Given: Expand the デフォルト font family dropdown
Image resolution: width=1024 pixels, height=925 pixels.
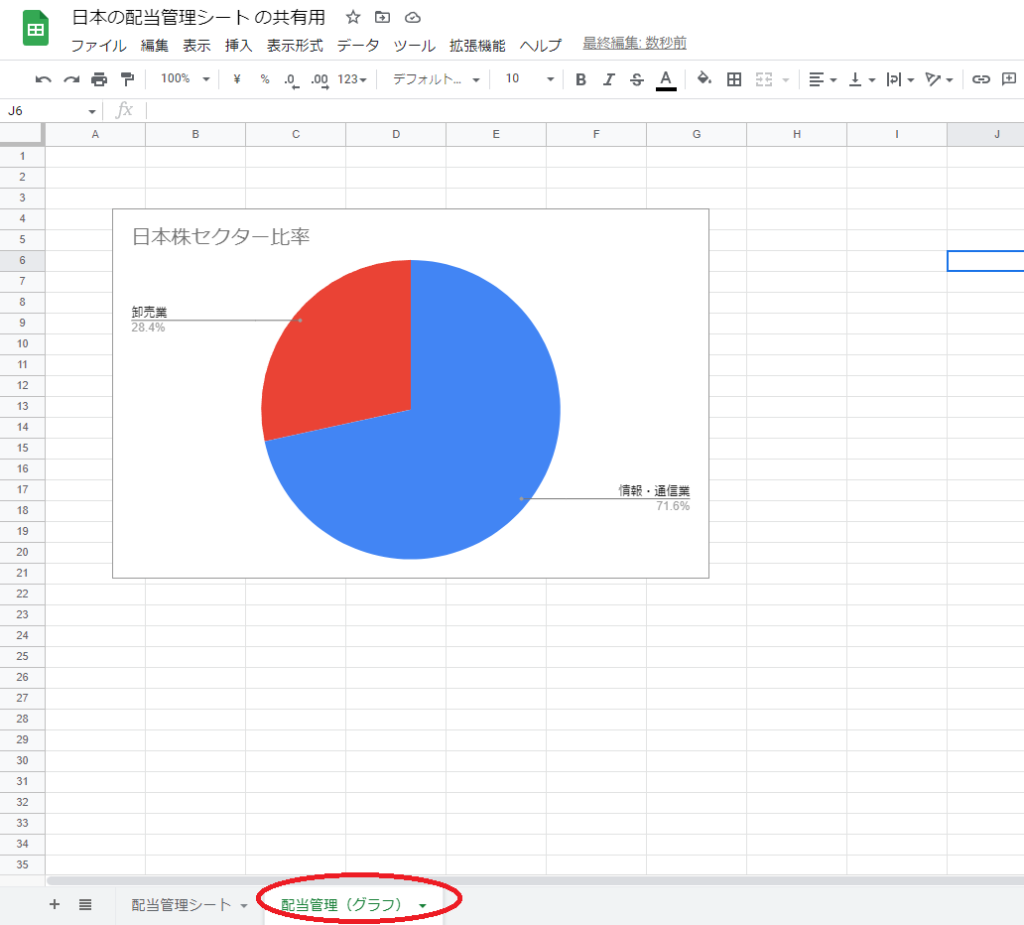Looking at the screenshot, I should click(x=435, y=79).
